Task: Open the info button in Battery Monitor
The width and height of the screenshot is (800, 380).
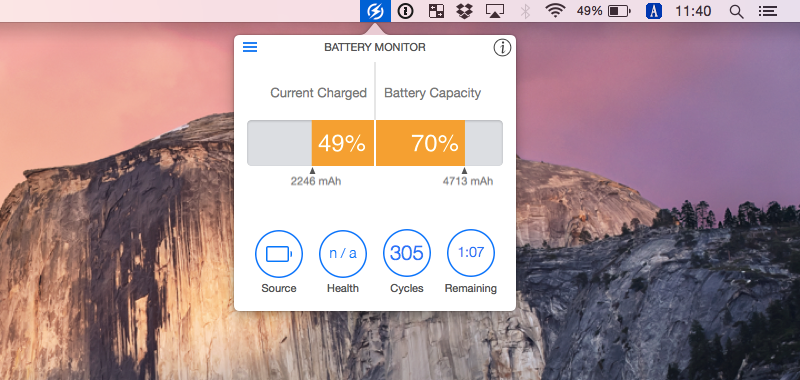Action: coord(502,48)
